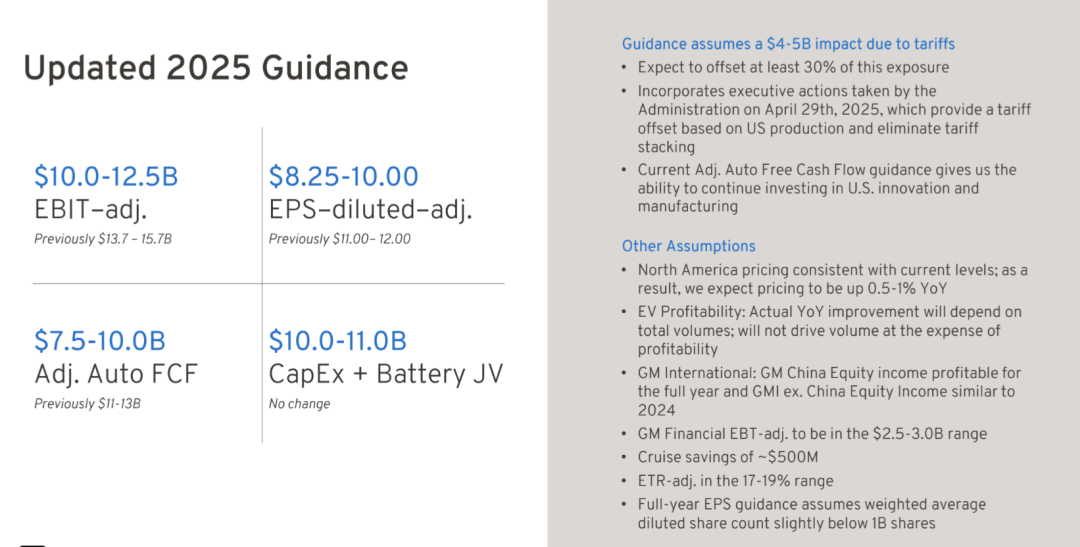Select the Previously $13.7 – 15.7B note
This screenshot has width=1080, height=547.
103,239
